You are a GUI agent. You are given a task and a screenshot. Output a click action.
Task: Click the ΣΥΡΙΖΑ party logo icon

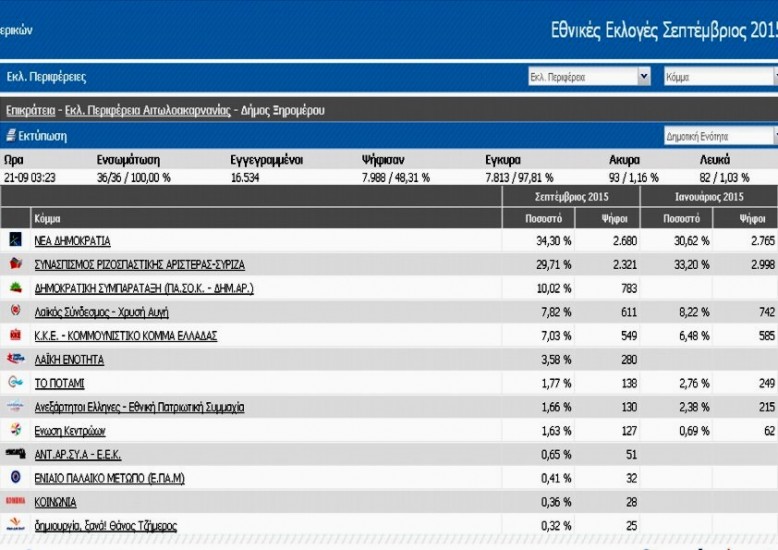coord(15,264)
